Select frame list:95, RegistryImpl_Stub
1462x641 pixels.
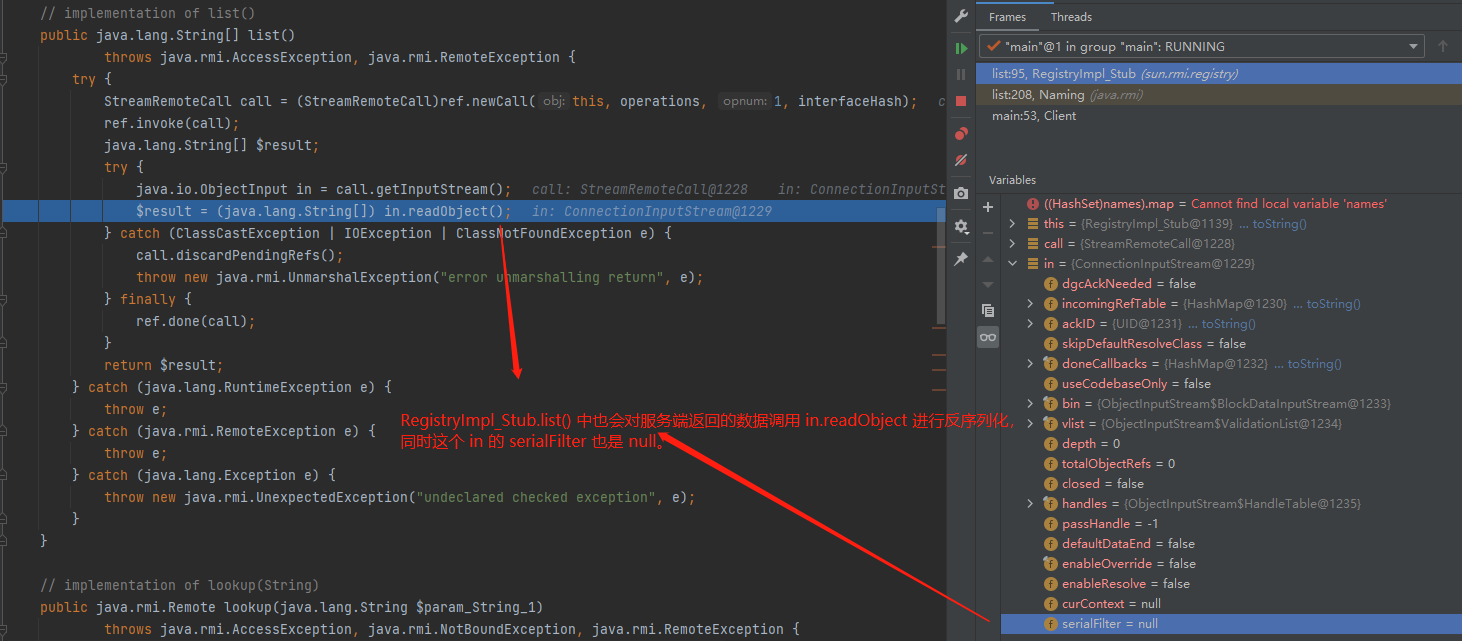click(1219, 73)
